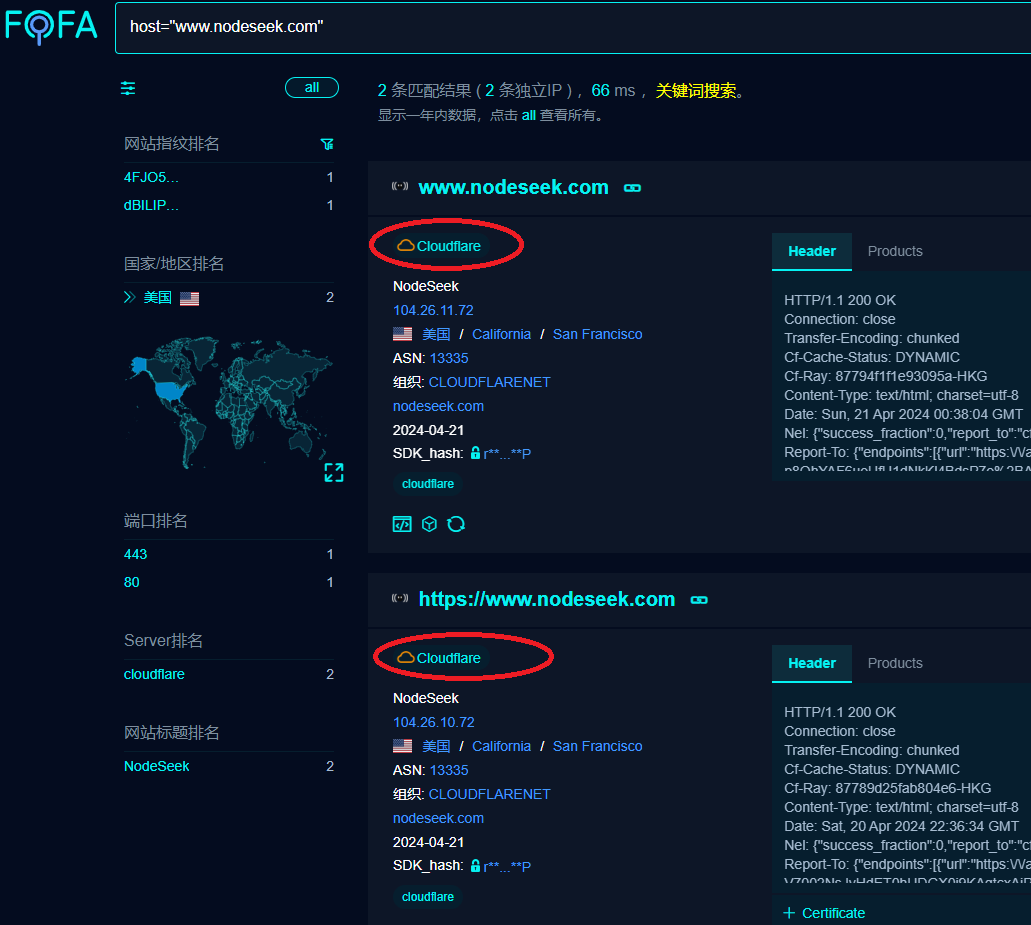The image size is (1031, 925).
Task: Open the filter settings sliders icon
Action: coord(128,88)
